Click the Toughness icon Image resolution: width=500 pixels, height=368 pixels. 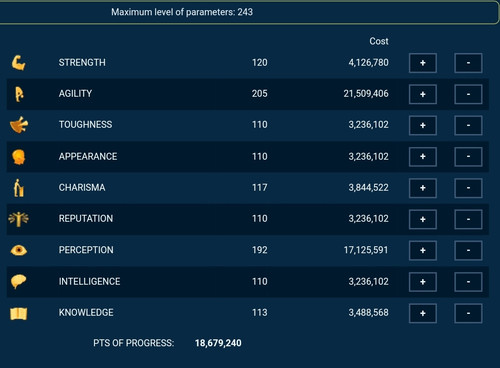click(19, 125)
